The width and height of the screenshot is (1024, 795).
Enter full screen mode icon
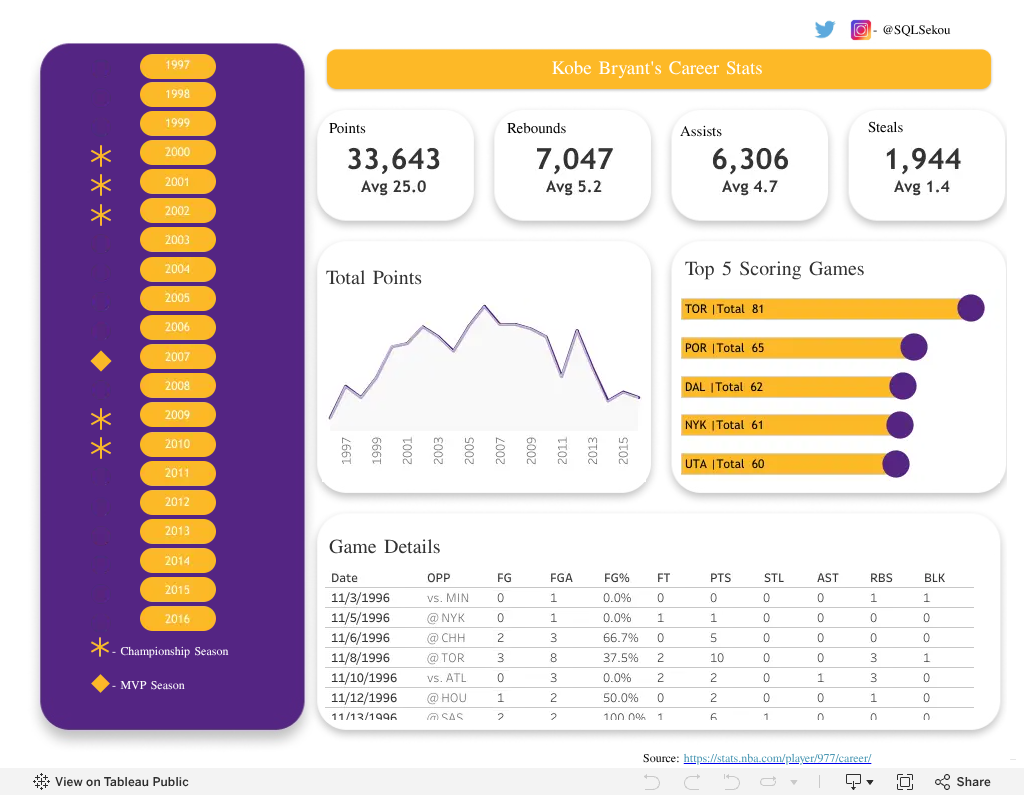(905, 781)
